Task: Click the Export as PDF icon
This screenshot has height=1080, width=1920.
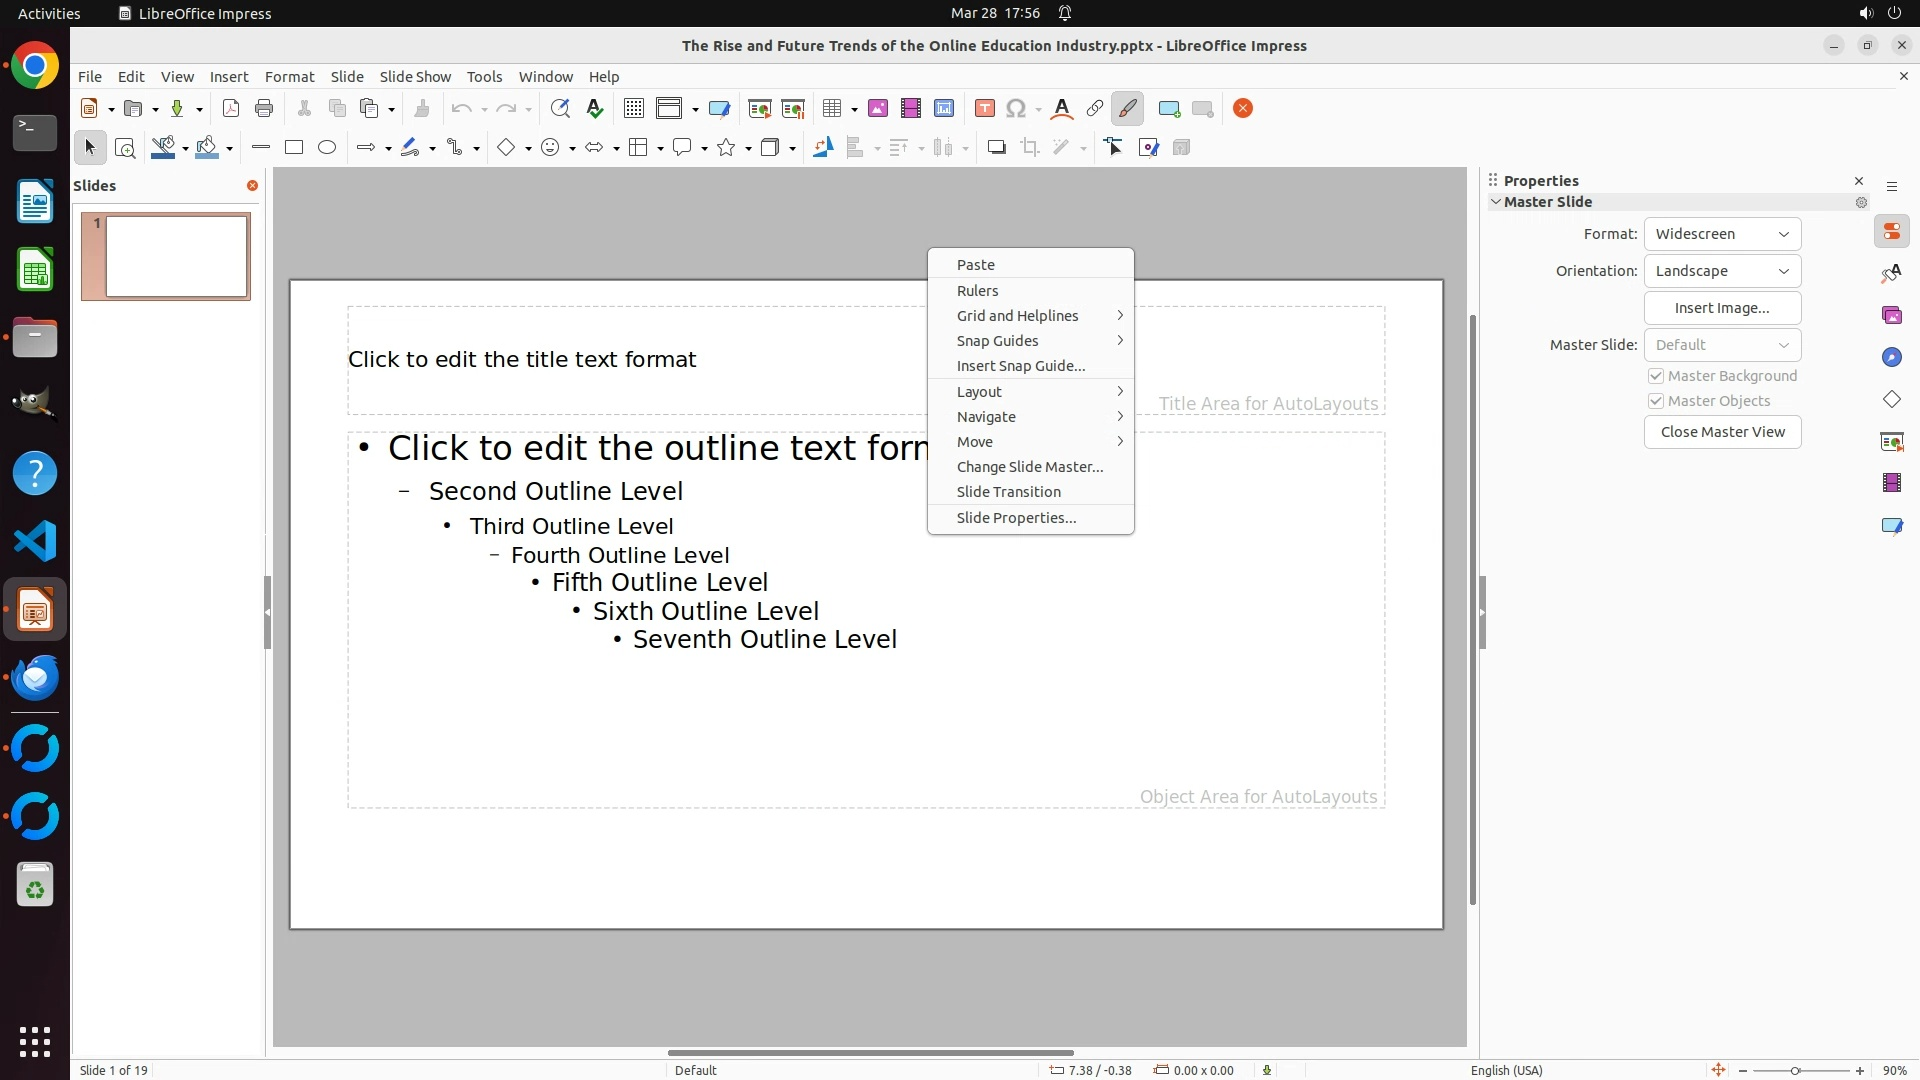Action: point(231,109)
